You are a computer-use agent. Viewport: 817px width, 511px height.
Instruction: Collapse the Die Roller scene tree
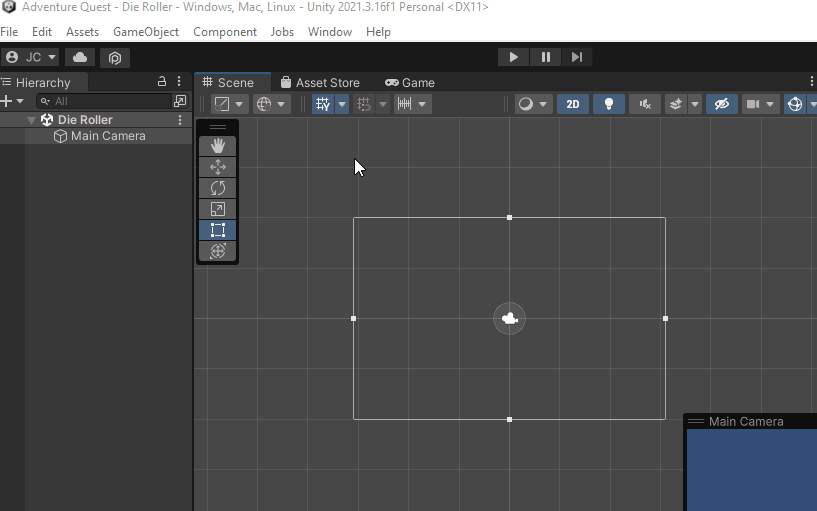(31, 120)
